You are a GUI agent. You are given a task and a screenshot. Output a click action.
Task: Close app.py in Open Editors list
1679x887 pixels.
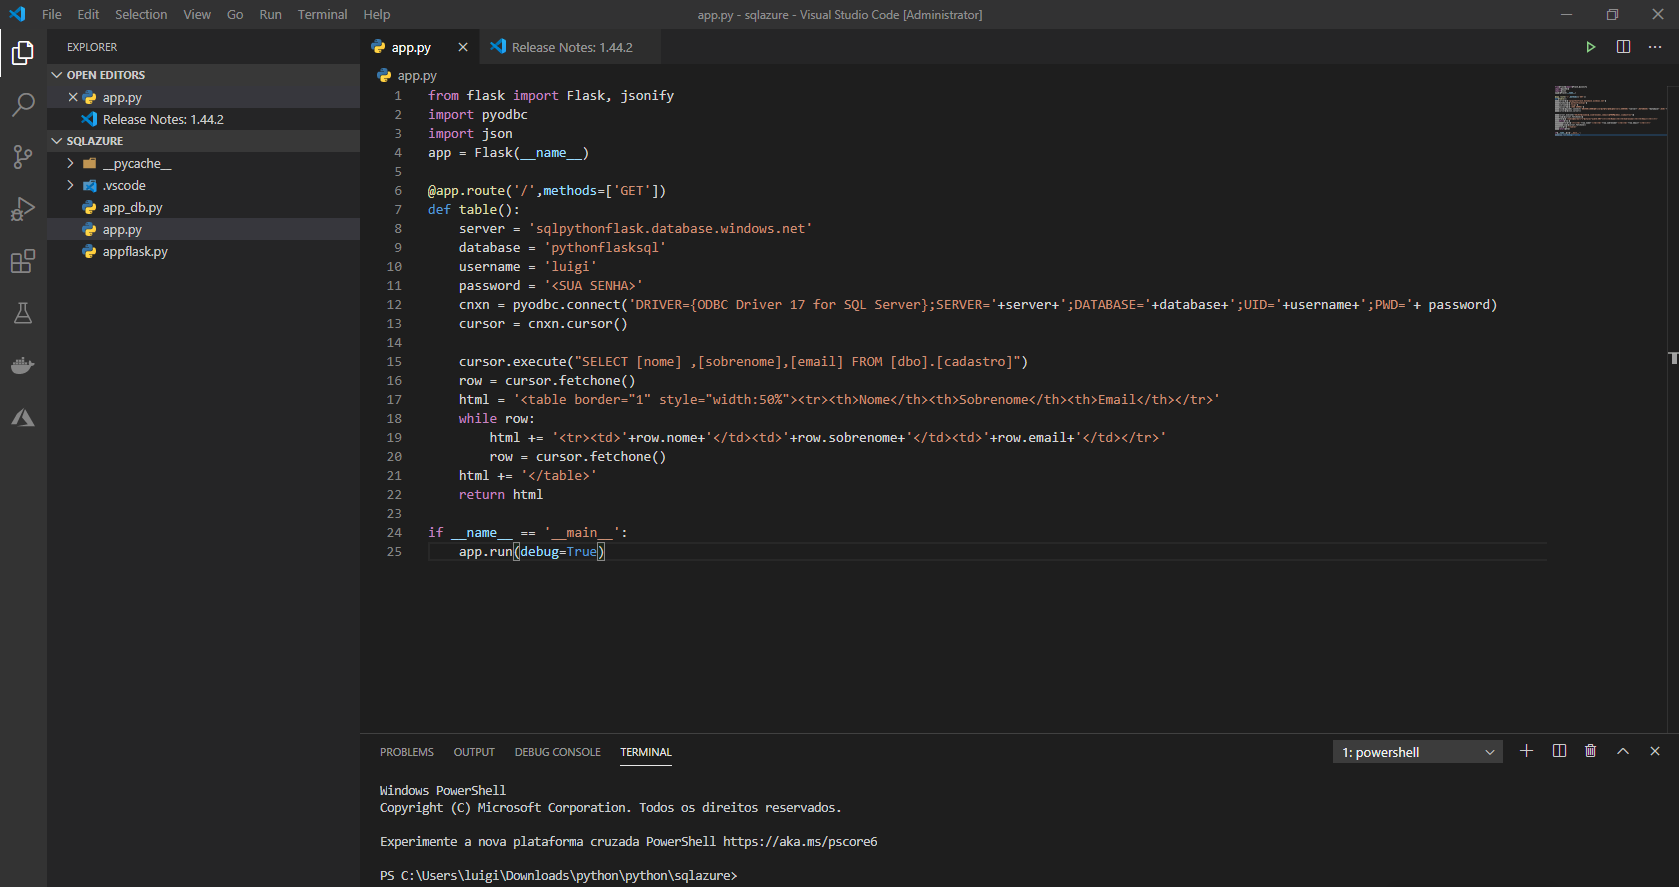point(73,97)
